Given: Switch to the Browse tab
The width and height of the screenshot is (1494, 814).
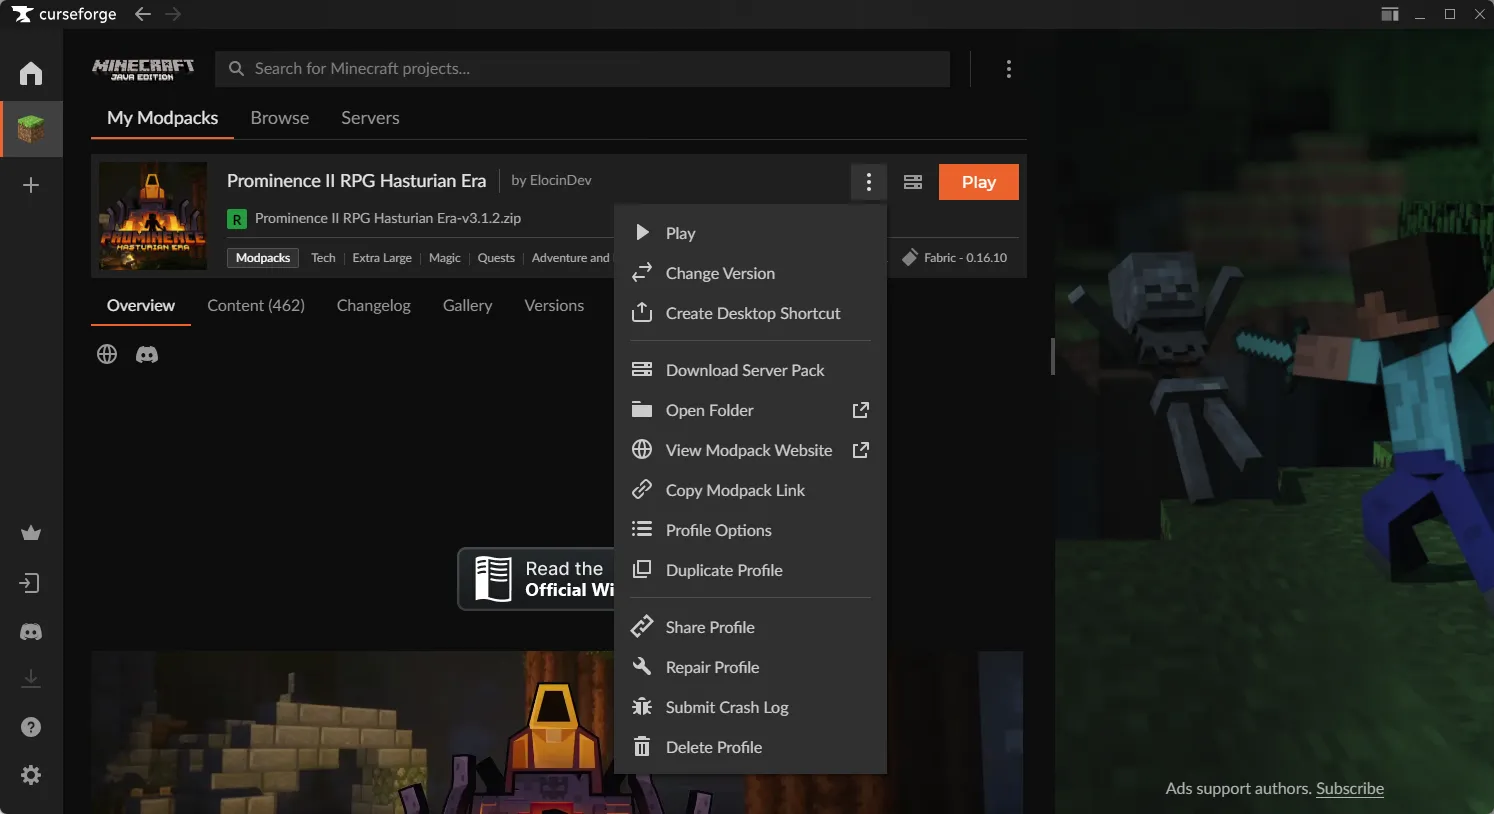Looking at the screenshot, I should point(279,118).
